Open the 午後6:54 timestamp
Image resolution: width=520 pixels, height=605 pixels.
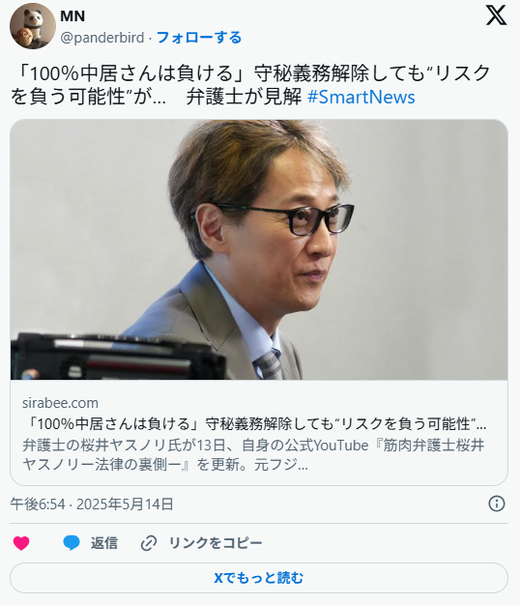pyautogui.click(x=37, y=504)
